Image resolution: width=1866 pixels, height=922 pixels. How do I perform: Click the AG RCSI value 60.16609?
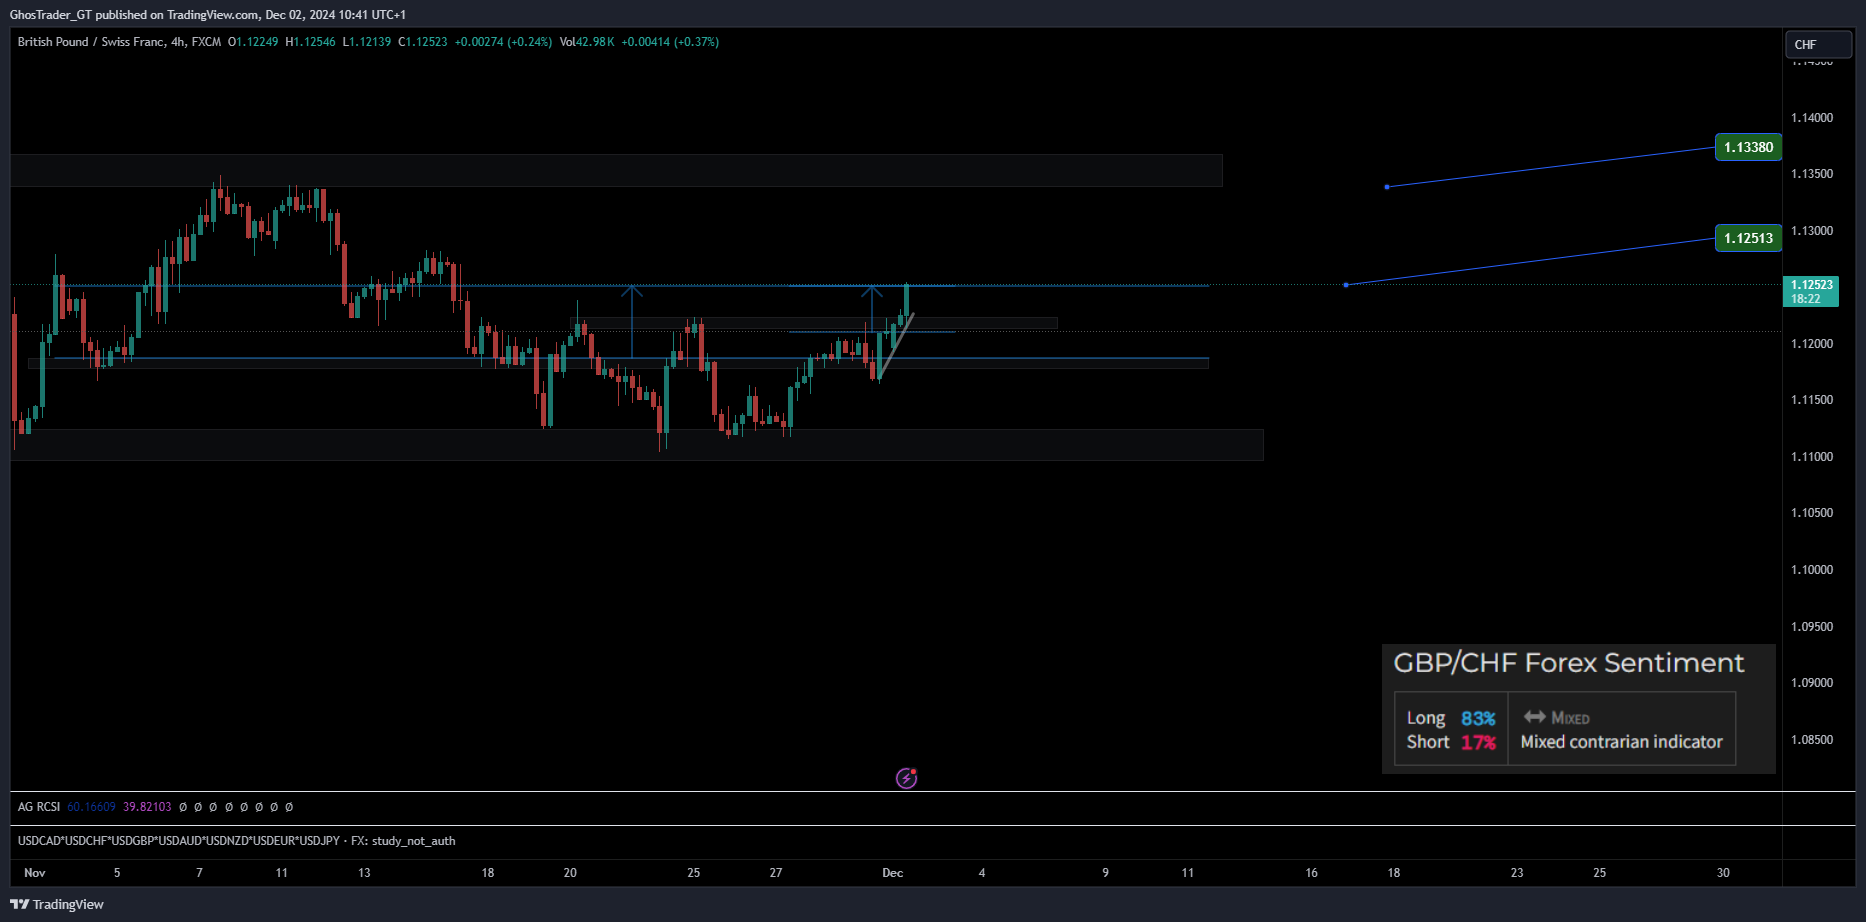click(91, 807)
